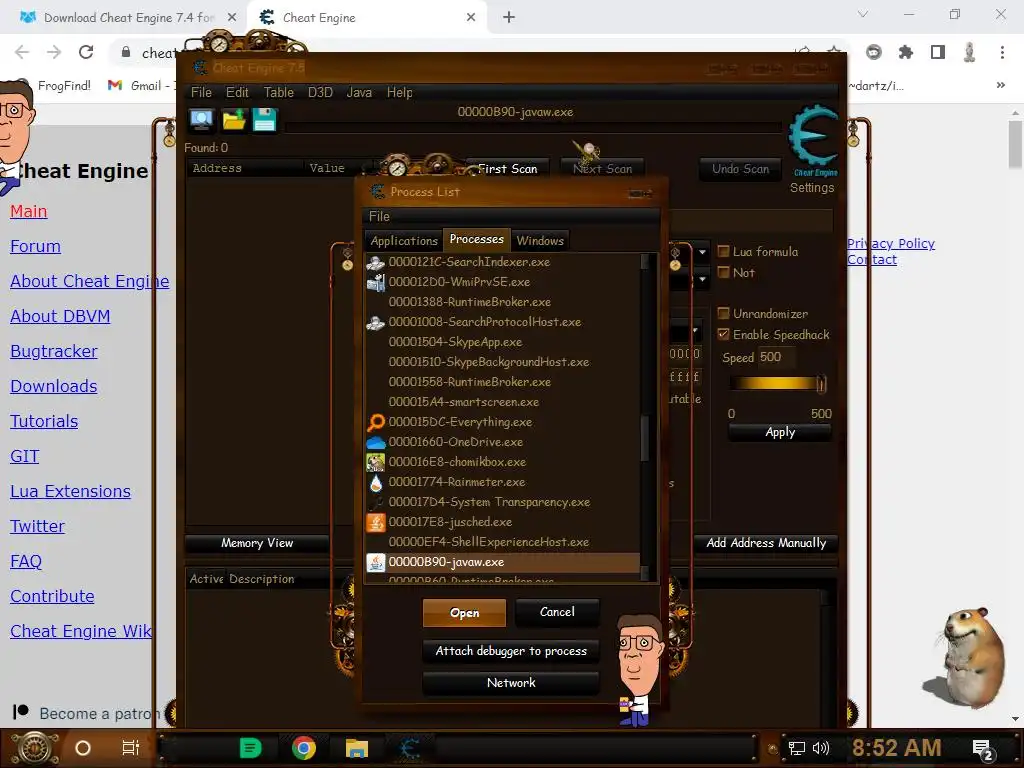Select the Processes tab
Image resolution: width=1024 pixels, height=768 pixels.
[477, 240]
